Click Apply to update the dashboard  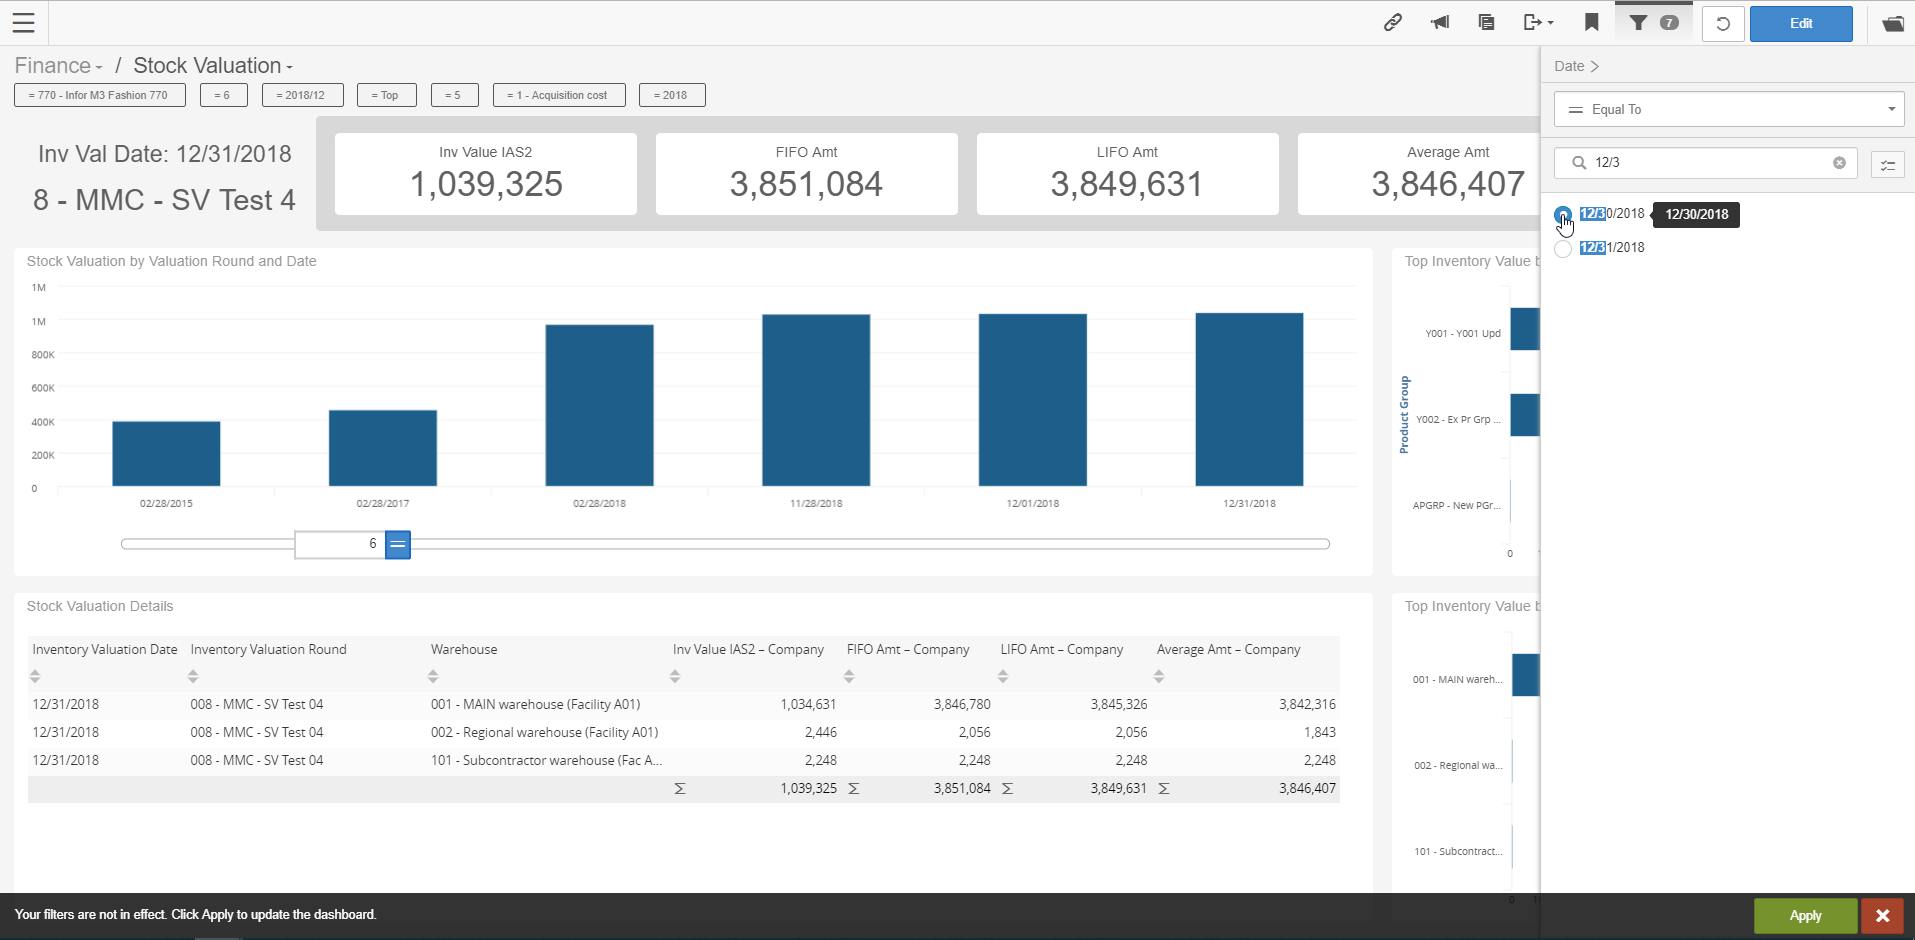point(1805,915)
